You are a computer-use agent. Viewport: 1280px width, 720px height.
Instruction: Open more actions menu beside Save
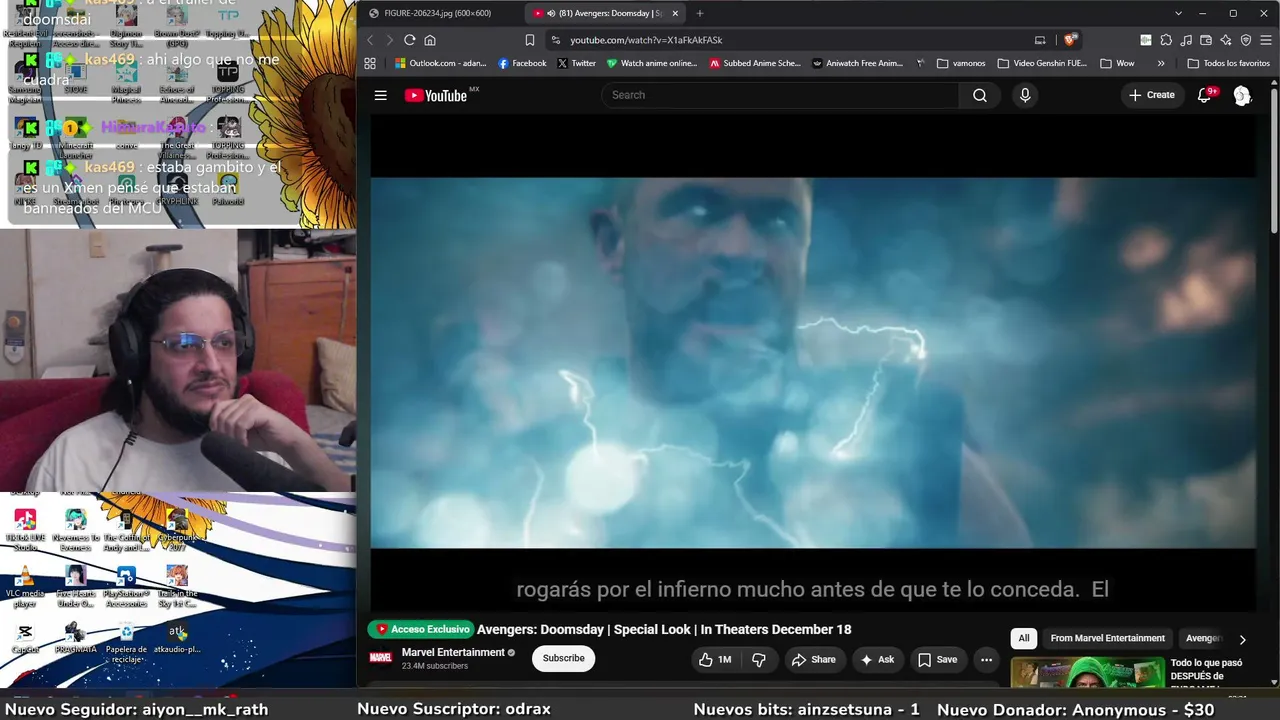[986, 659]
